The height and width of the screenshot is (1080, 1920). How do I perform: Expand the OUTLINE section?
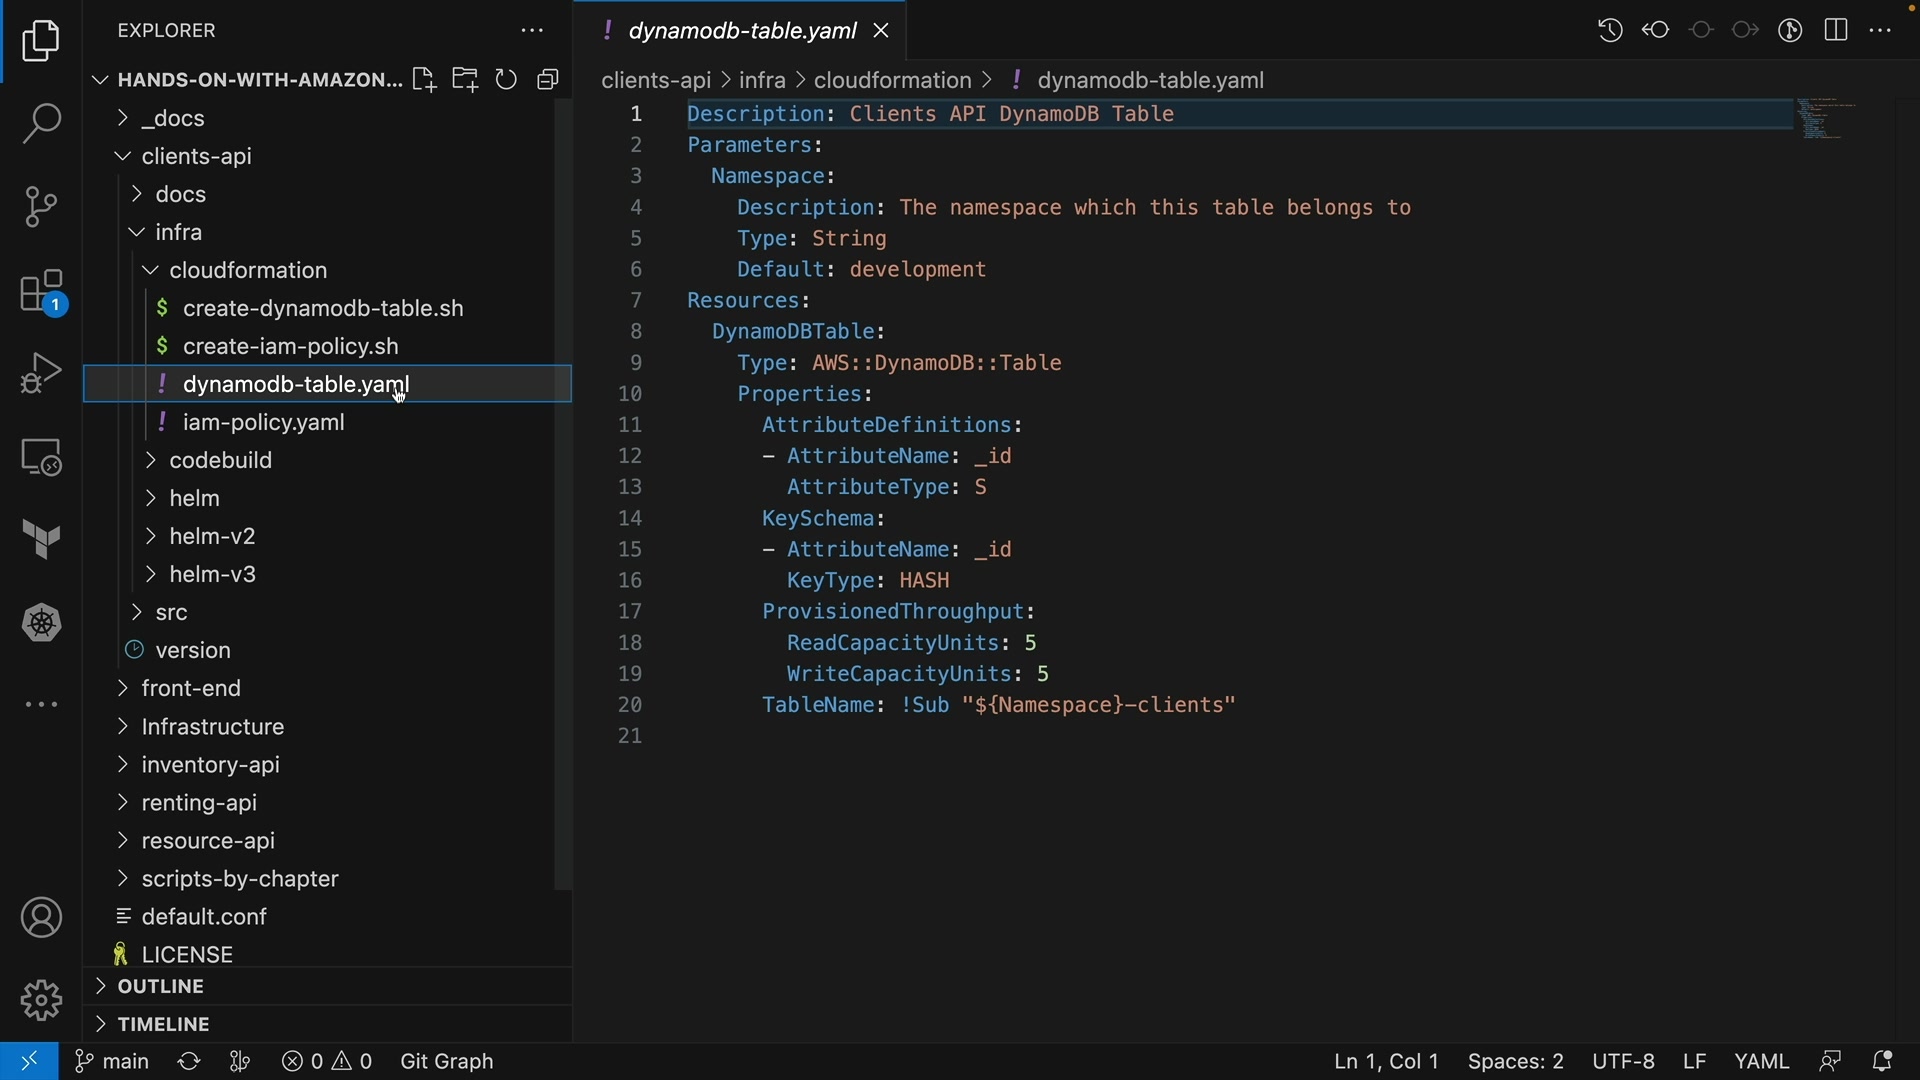tap(160, 988)
